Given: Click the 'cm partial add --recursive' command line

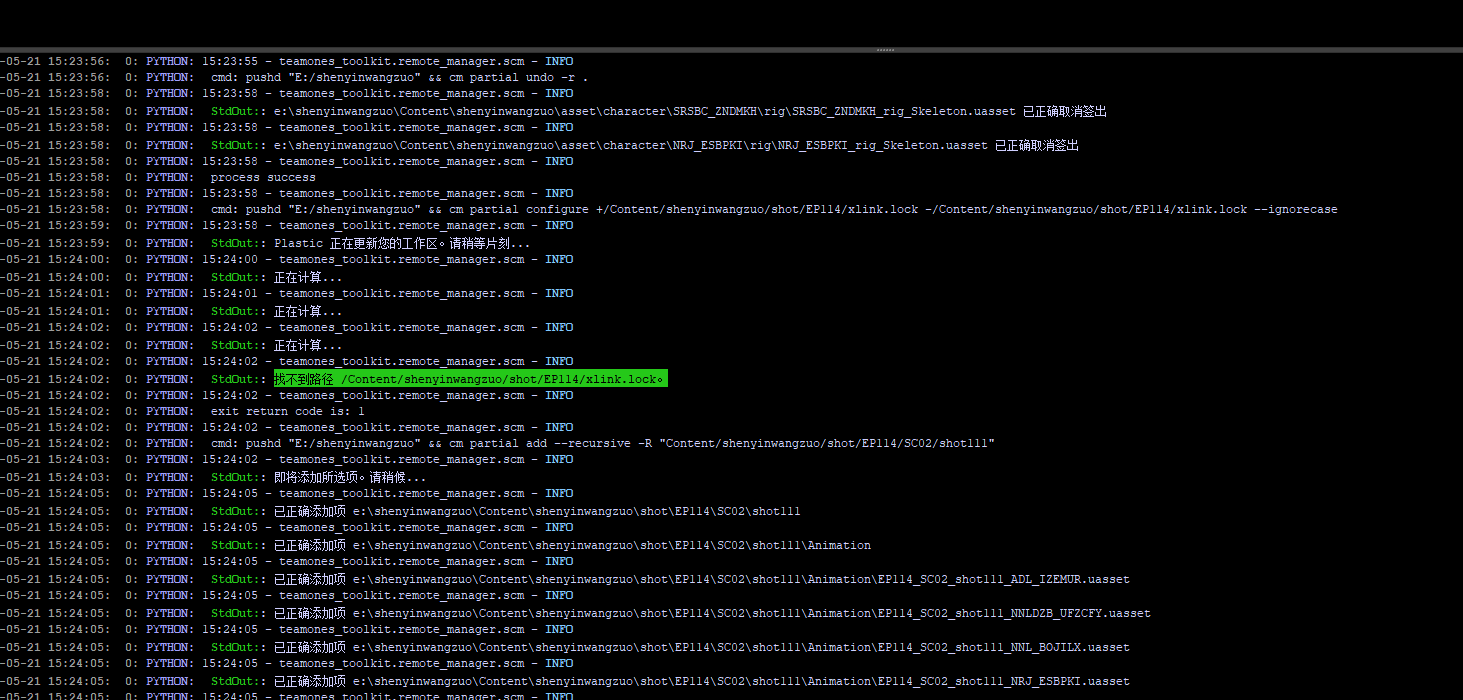Looking at the screenshot, I should coord(602,443).
